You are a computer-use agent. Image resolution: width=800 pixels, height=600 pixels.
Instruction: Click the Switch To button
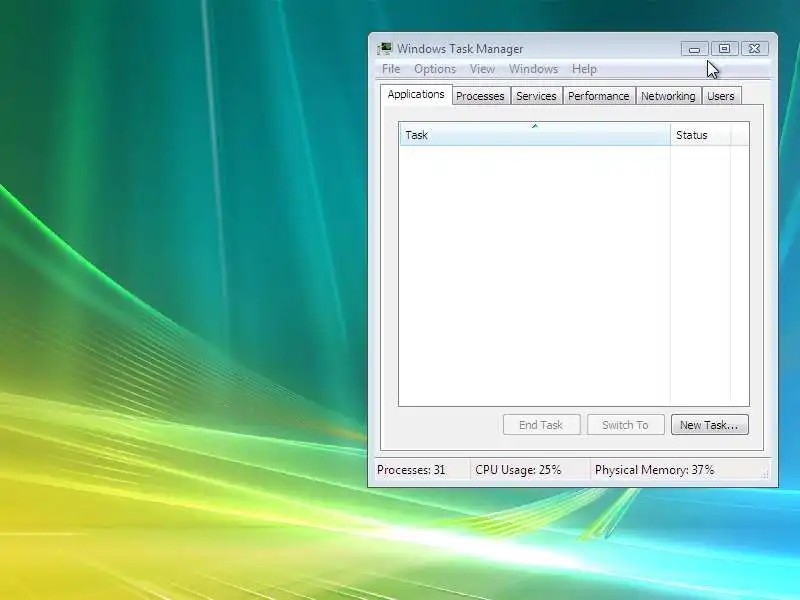(x=626, y=424)
